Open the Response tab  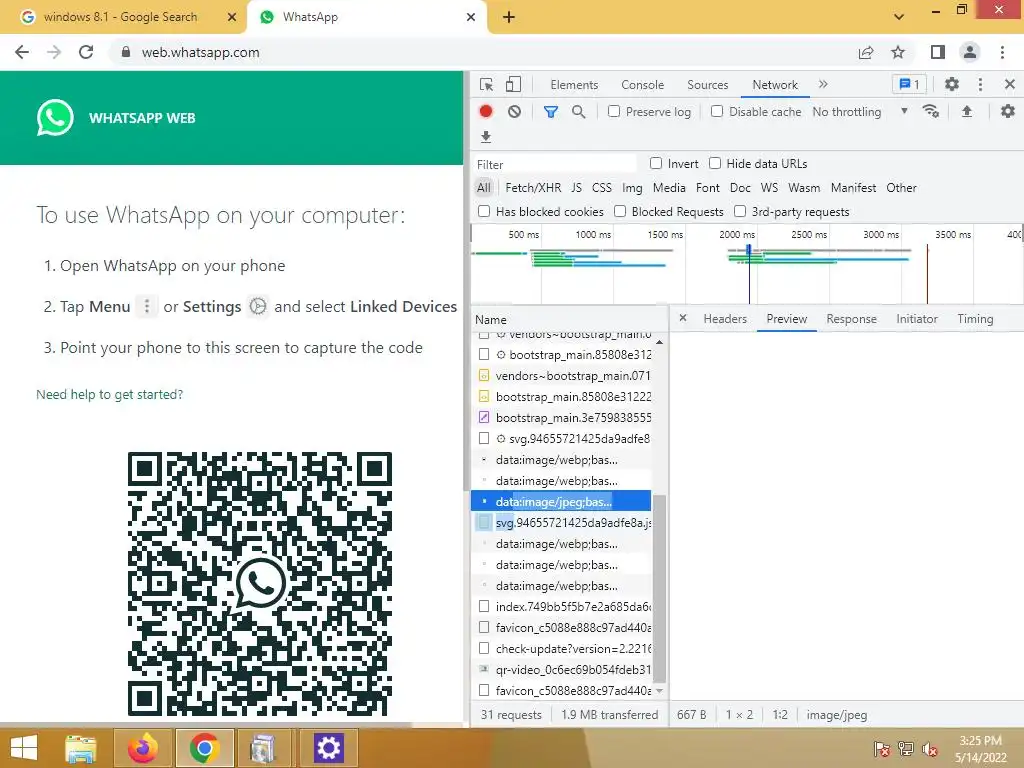(851, 319)
